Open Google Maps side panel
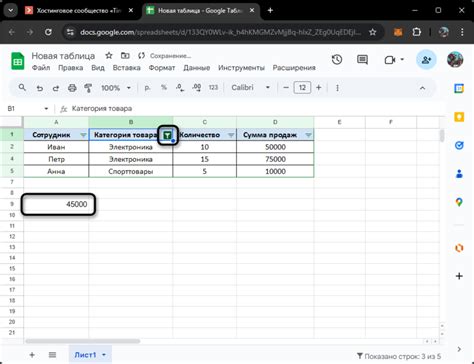 tap(459, 202)
